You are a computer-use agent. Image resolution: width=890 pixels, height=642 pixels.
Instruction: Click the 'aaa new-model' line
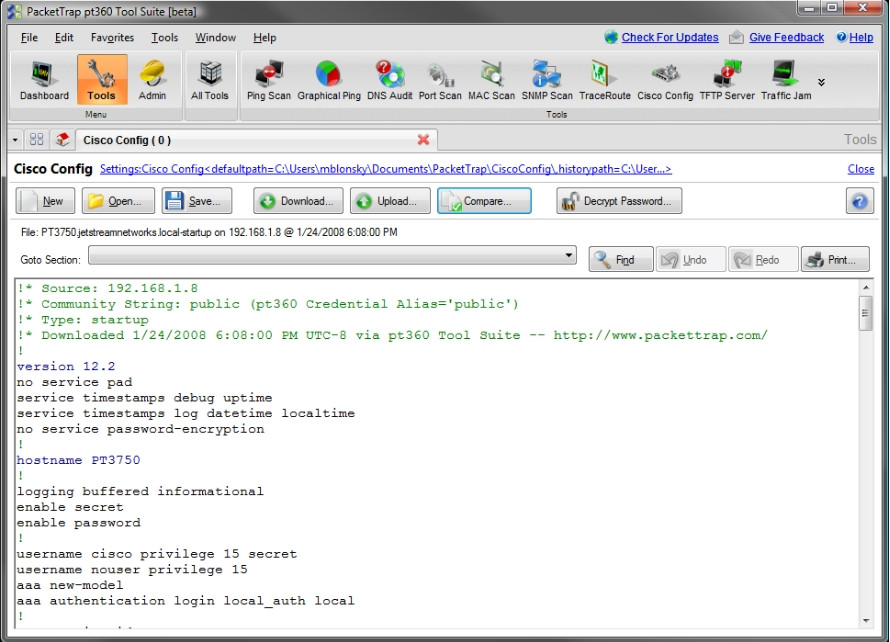pos(70,585)
